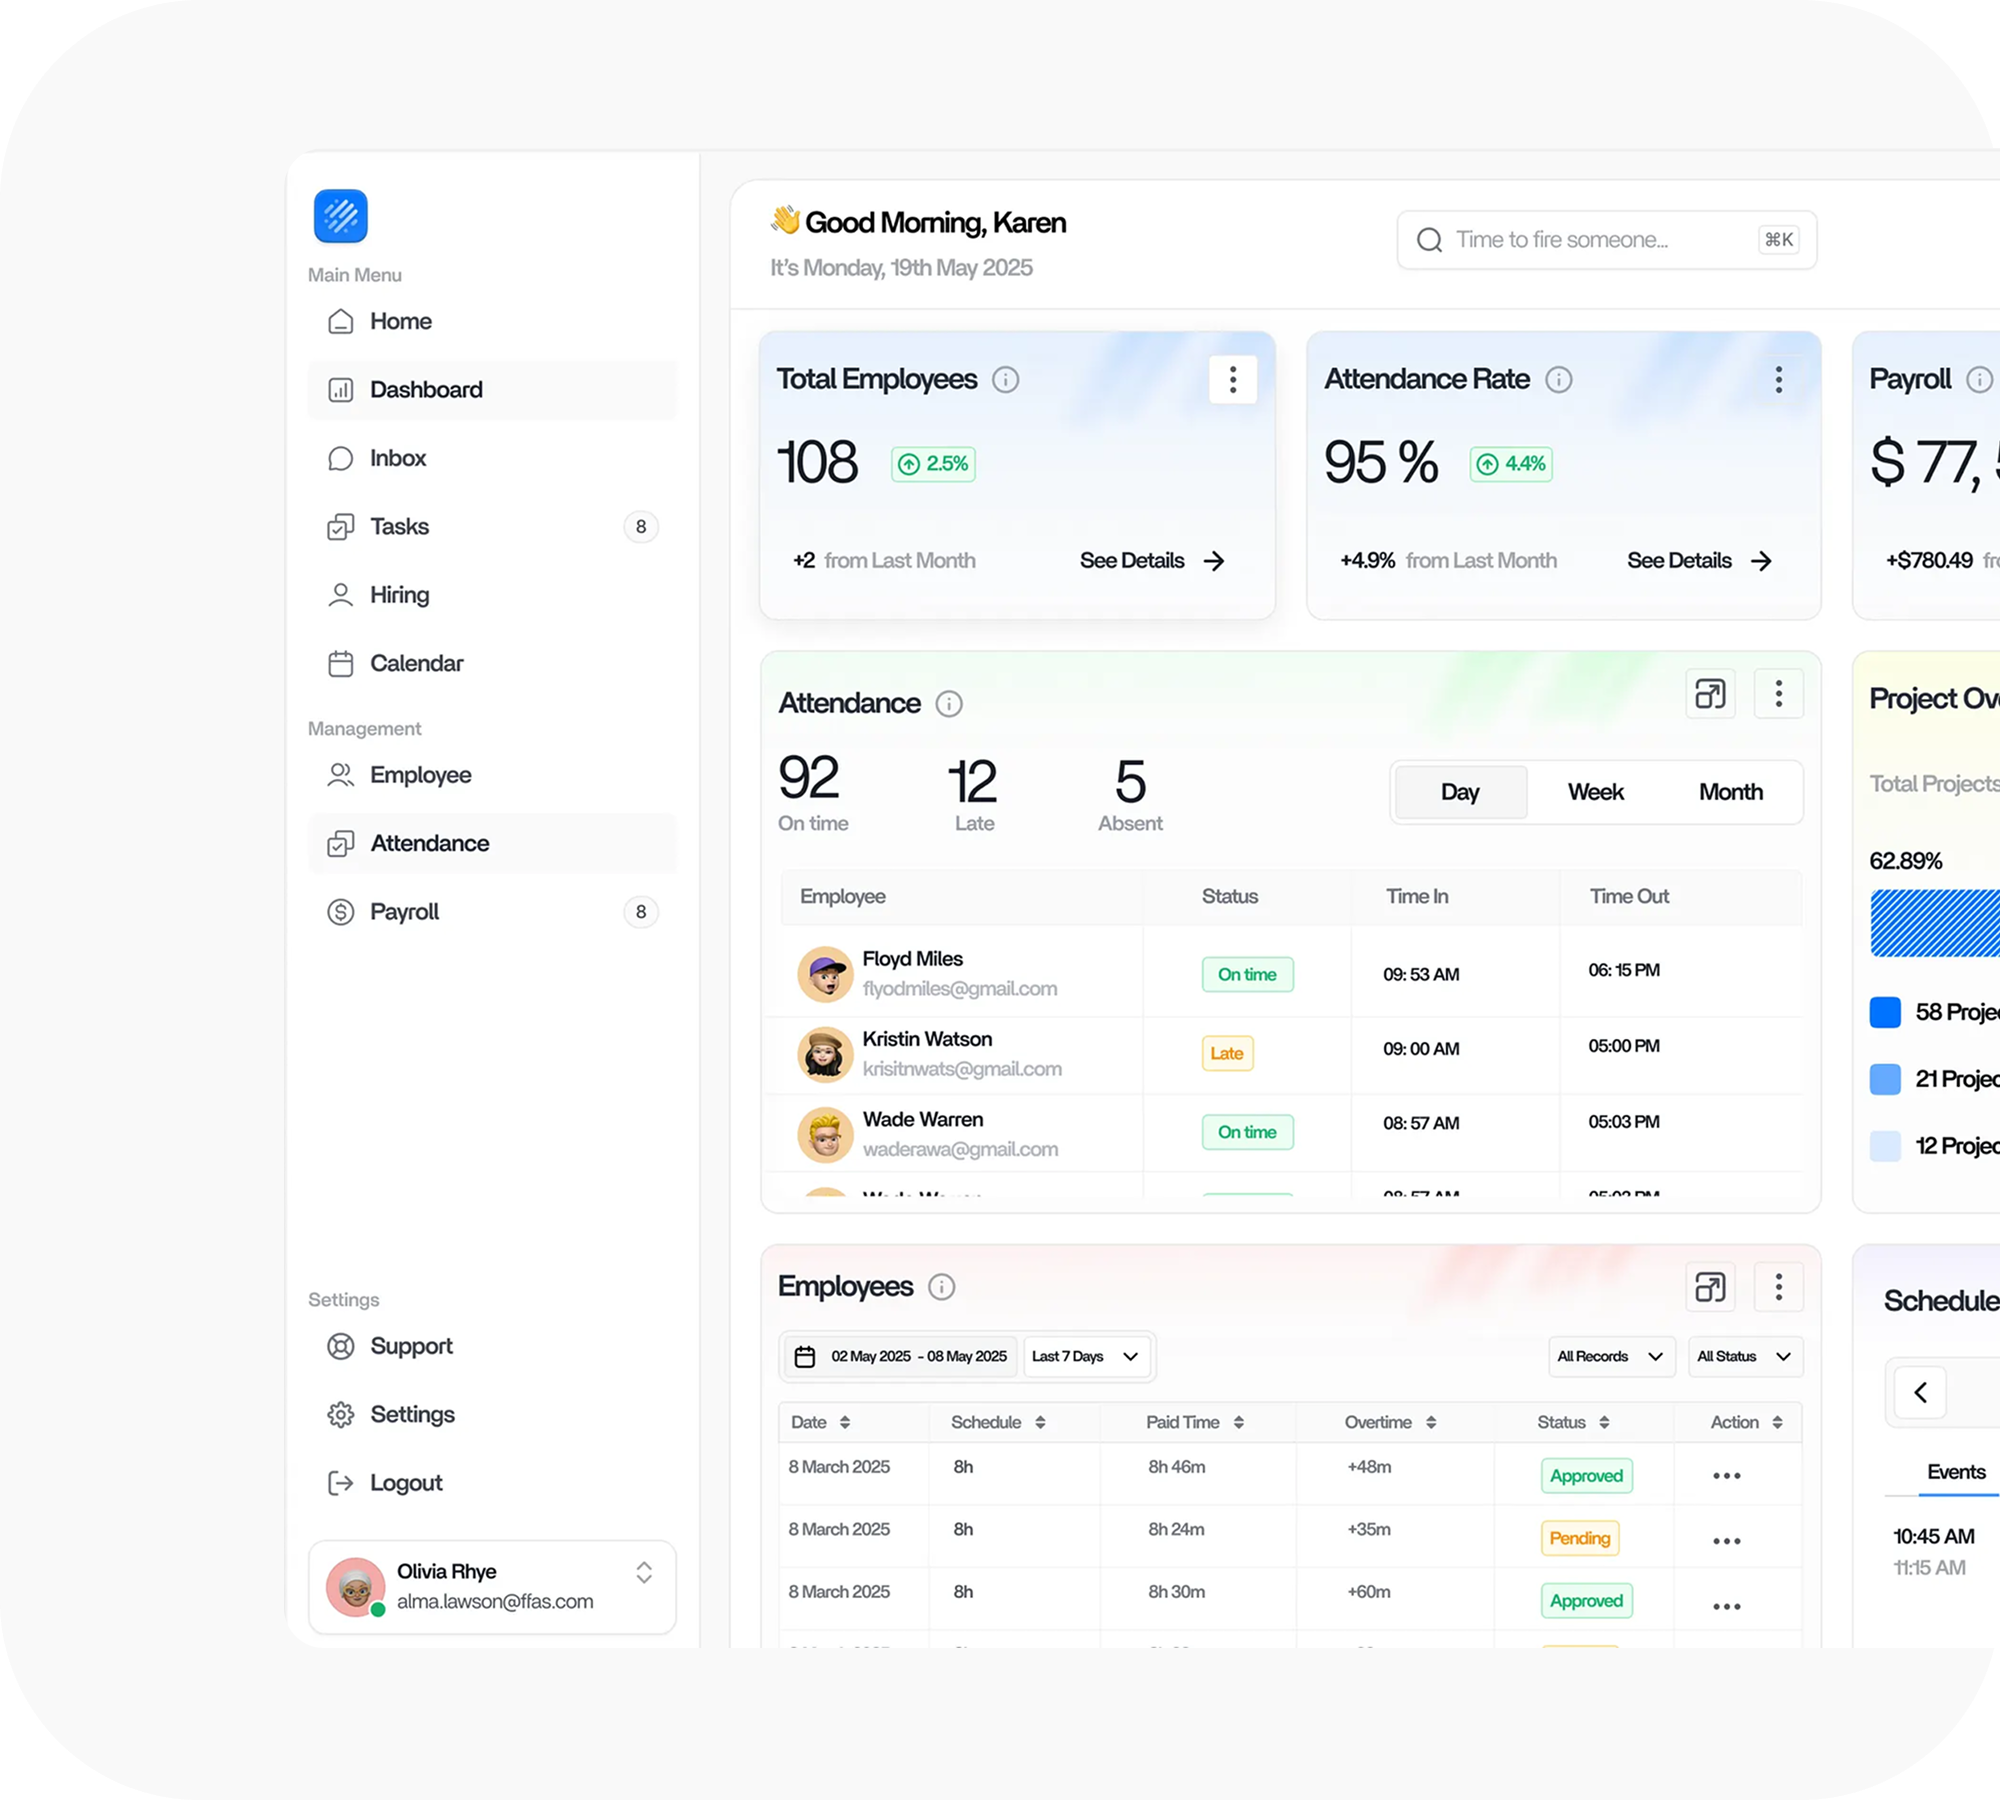Click info icon beside Attendance heading
The image size is (2000, 1800).
click(948, 704)
